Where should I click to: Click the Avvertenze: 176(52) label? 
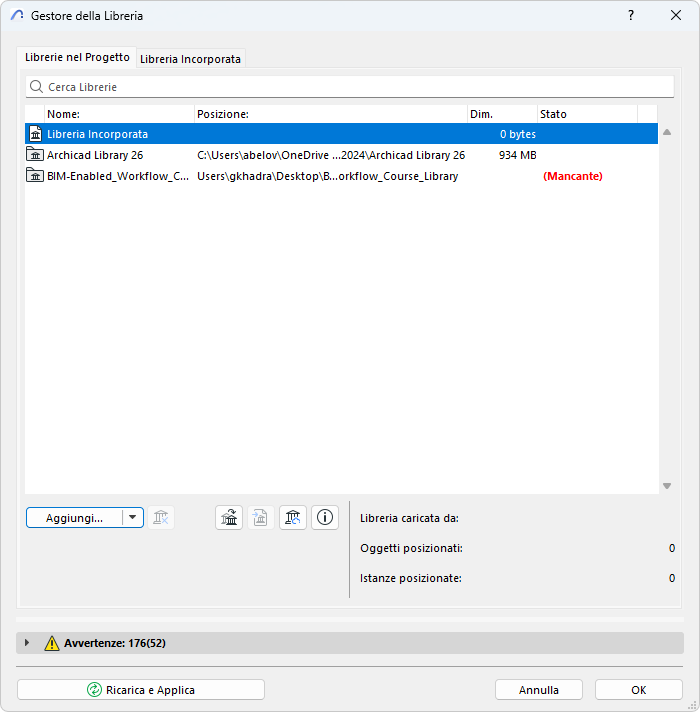115,643
